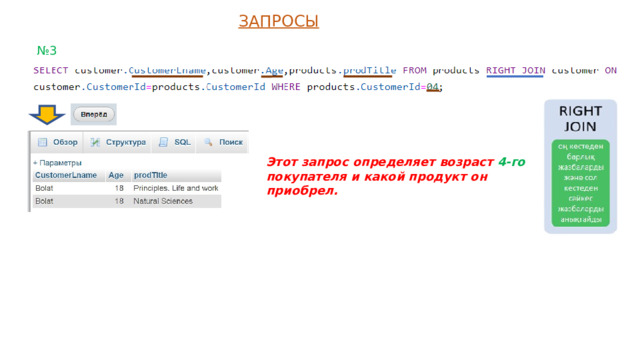Click the prodTitle field in query
This screenshot has height=360, width=640.
[x=369, y=70]
